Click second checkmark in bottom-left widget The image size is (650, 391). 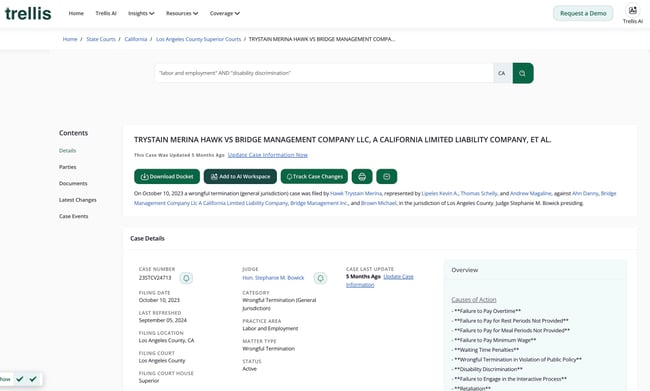pos(33,379)
